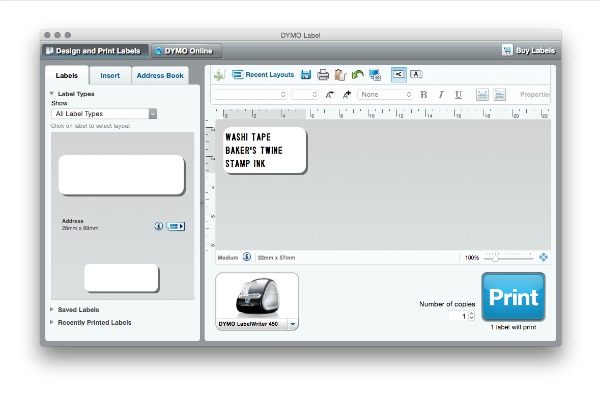Increase font size icon

[347, 95]
